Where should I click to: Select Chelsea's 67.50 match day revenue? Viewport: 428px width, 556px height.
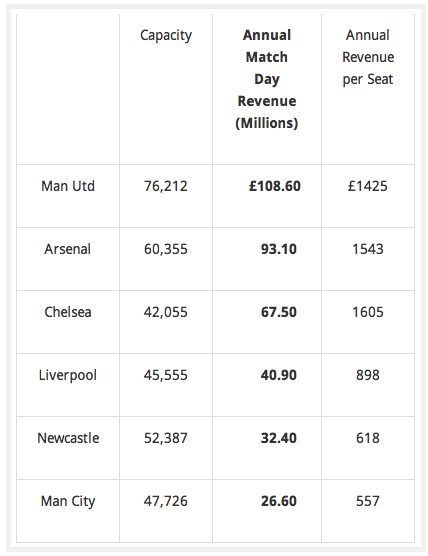coord(279,312)
